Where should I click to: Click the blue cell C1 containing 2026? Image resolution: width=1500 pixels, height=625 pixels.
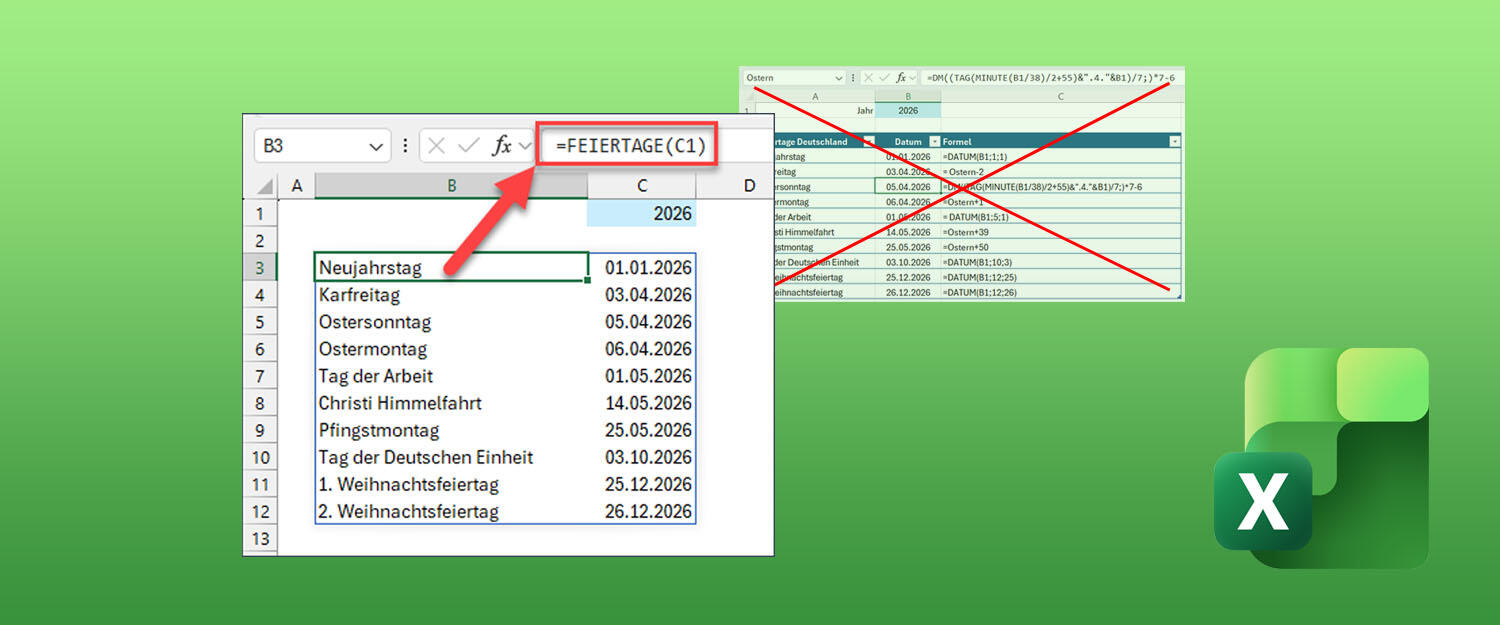(642, 213)
